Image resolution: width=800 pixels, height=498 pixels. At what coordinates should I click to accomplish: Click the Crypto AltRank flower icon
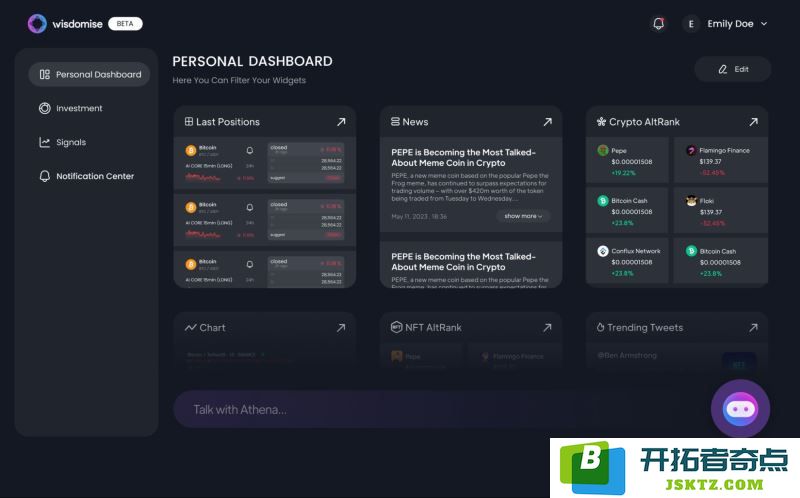602,121
